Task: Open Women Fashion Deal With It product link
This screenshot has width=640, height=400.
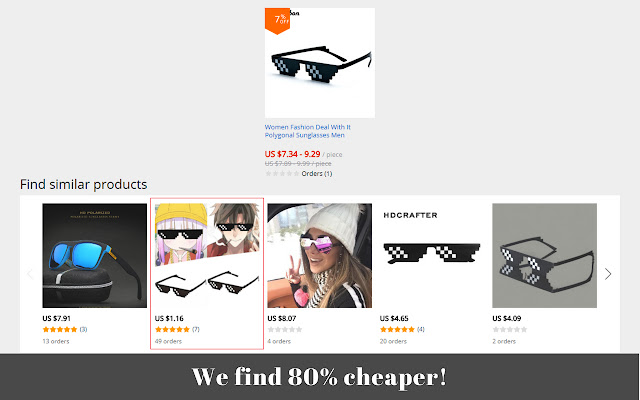Action: (307, 131)
